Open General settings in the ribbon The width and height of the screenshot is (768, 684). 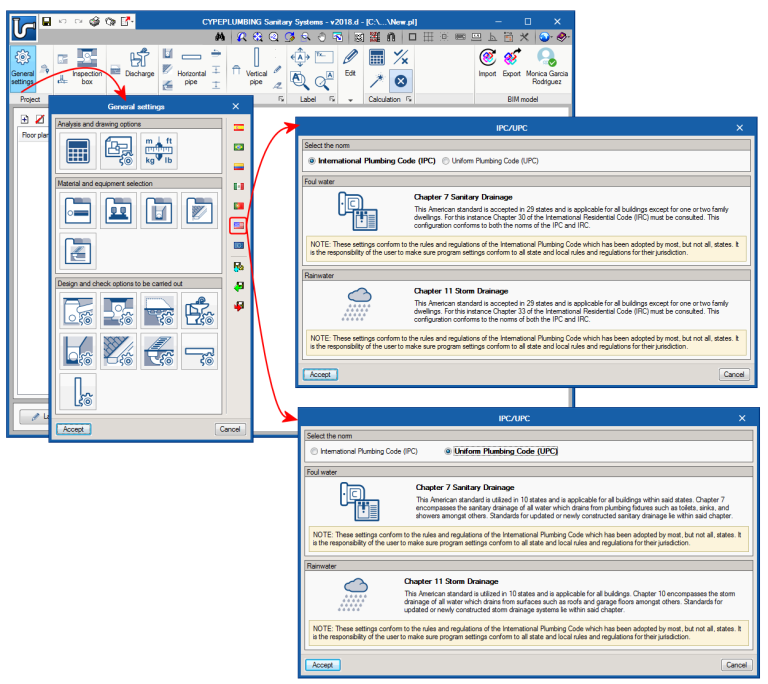pos(23,68)
